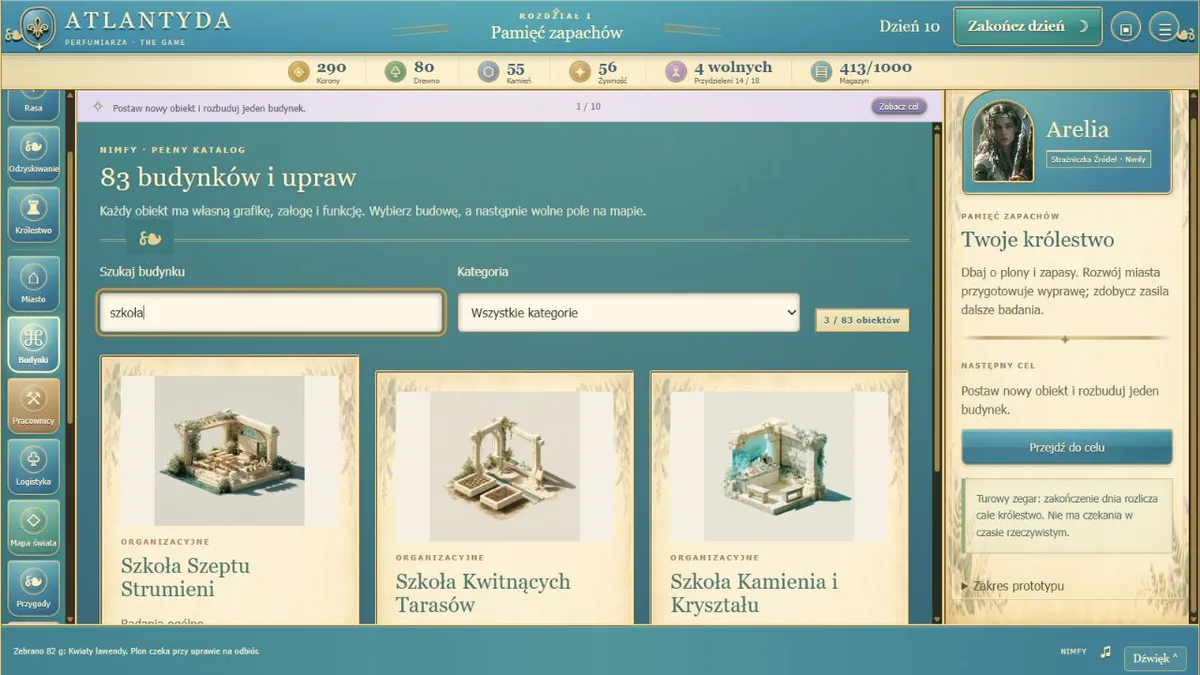Viewport: 1200px width, 675px height.
Task: Click the Pamięć zapachów chapter title
Action: [x=556, y=33]
